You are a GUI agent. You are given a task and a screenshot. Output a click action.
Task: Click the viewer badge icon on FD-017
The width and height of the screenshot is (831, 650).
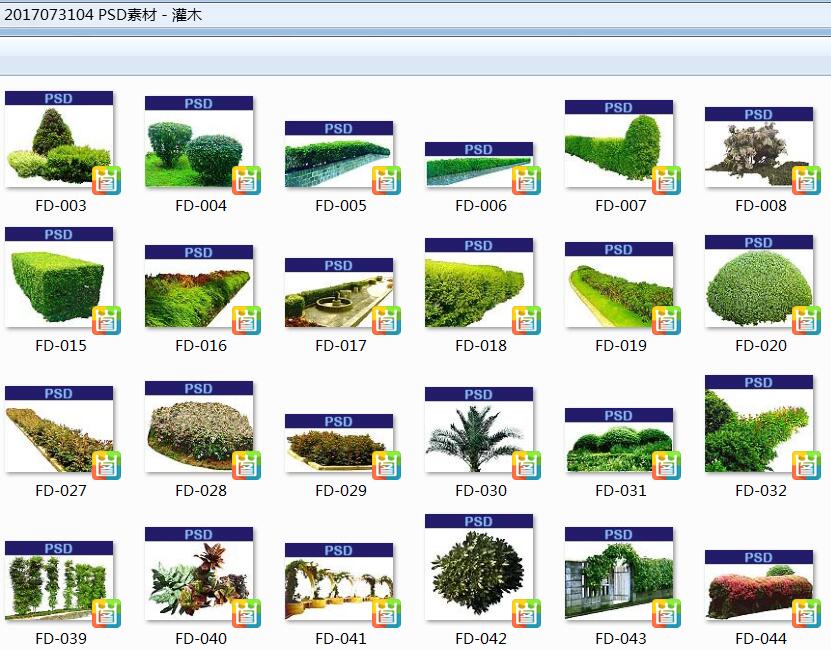(x=386, y=320)
